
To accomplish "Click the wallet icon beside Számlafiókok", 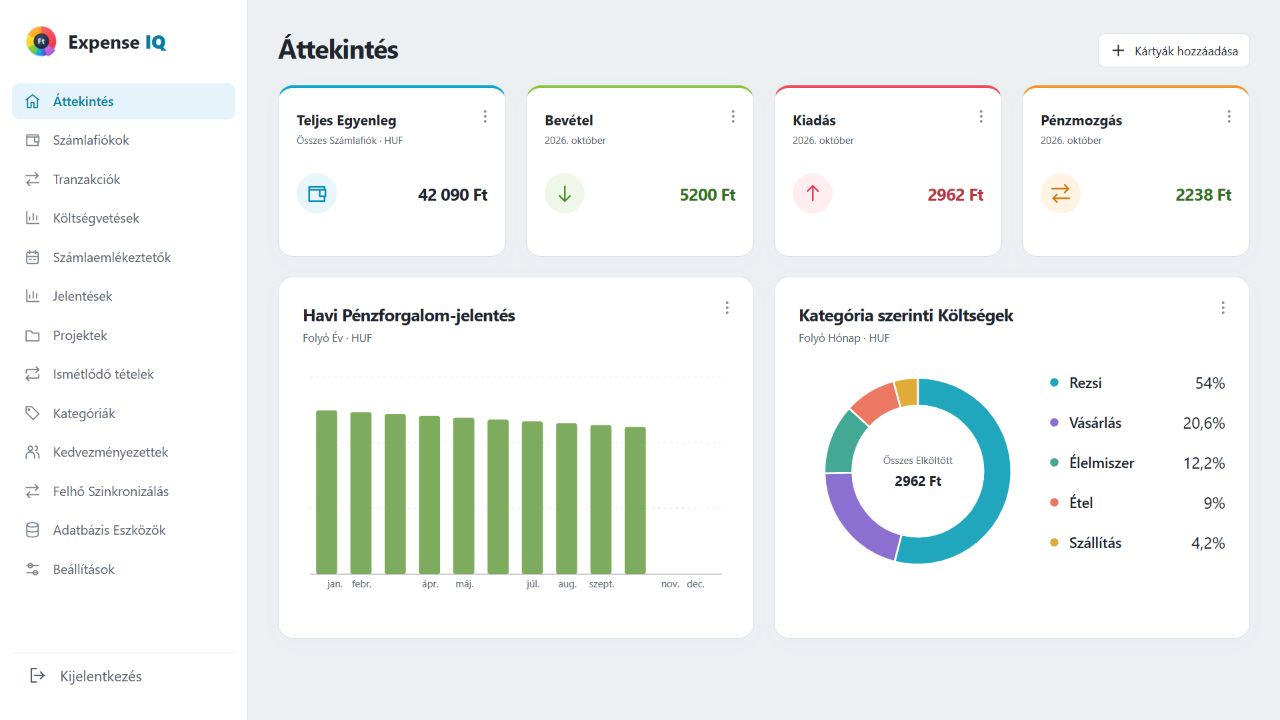I will pyautogui.click(x=33, y=140).
